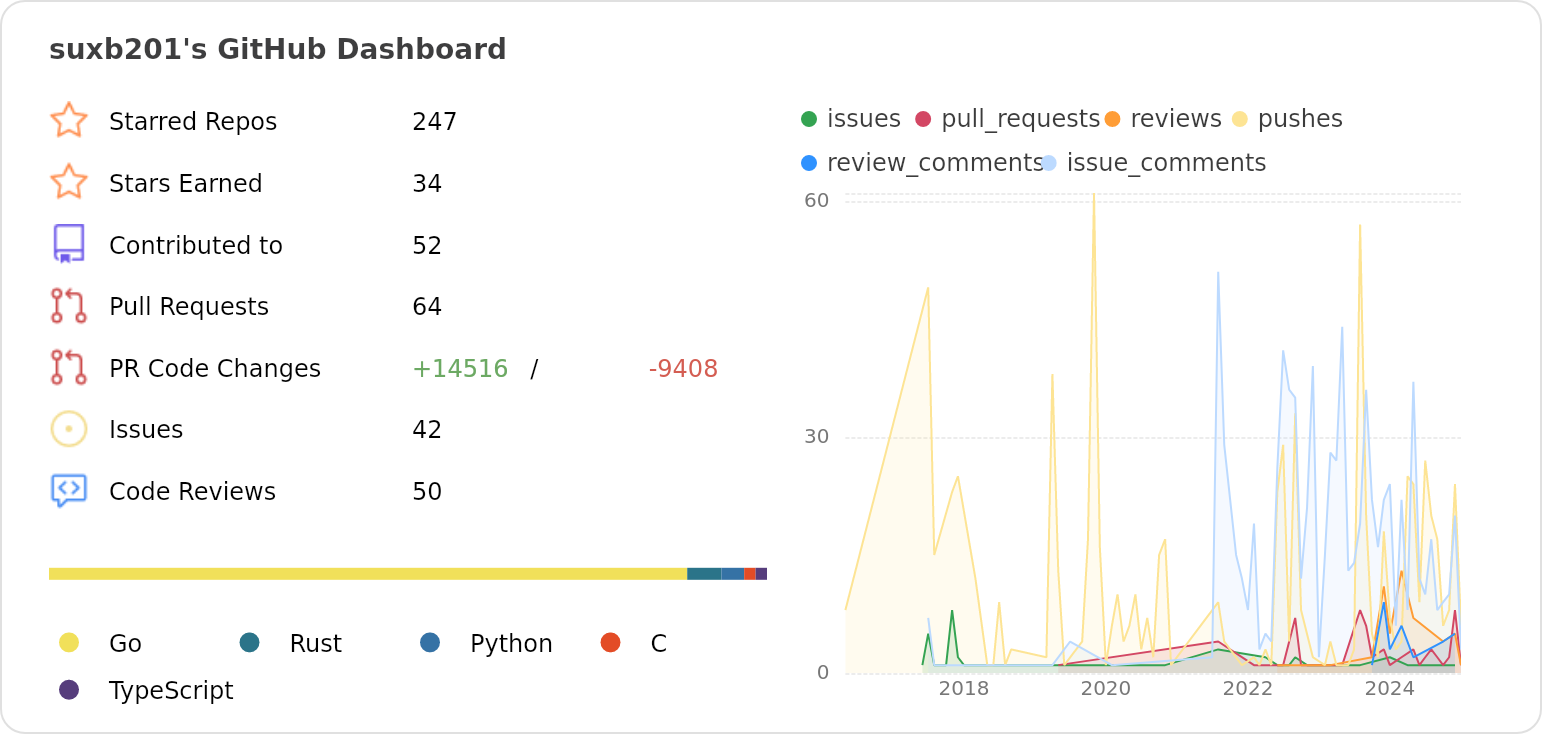Click the PR Code Changes icon
The height and width of the screenshot is (734, 1542).
69,367
